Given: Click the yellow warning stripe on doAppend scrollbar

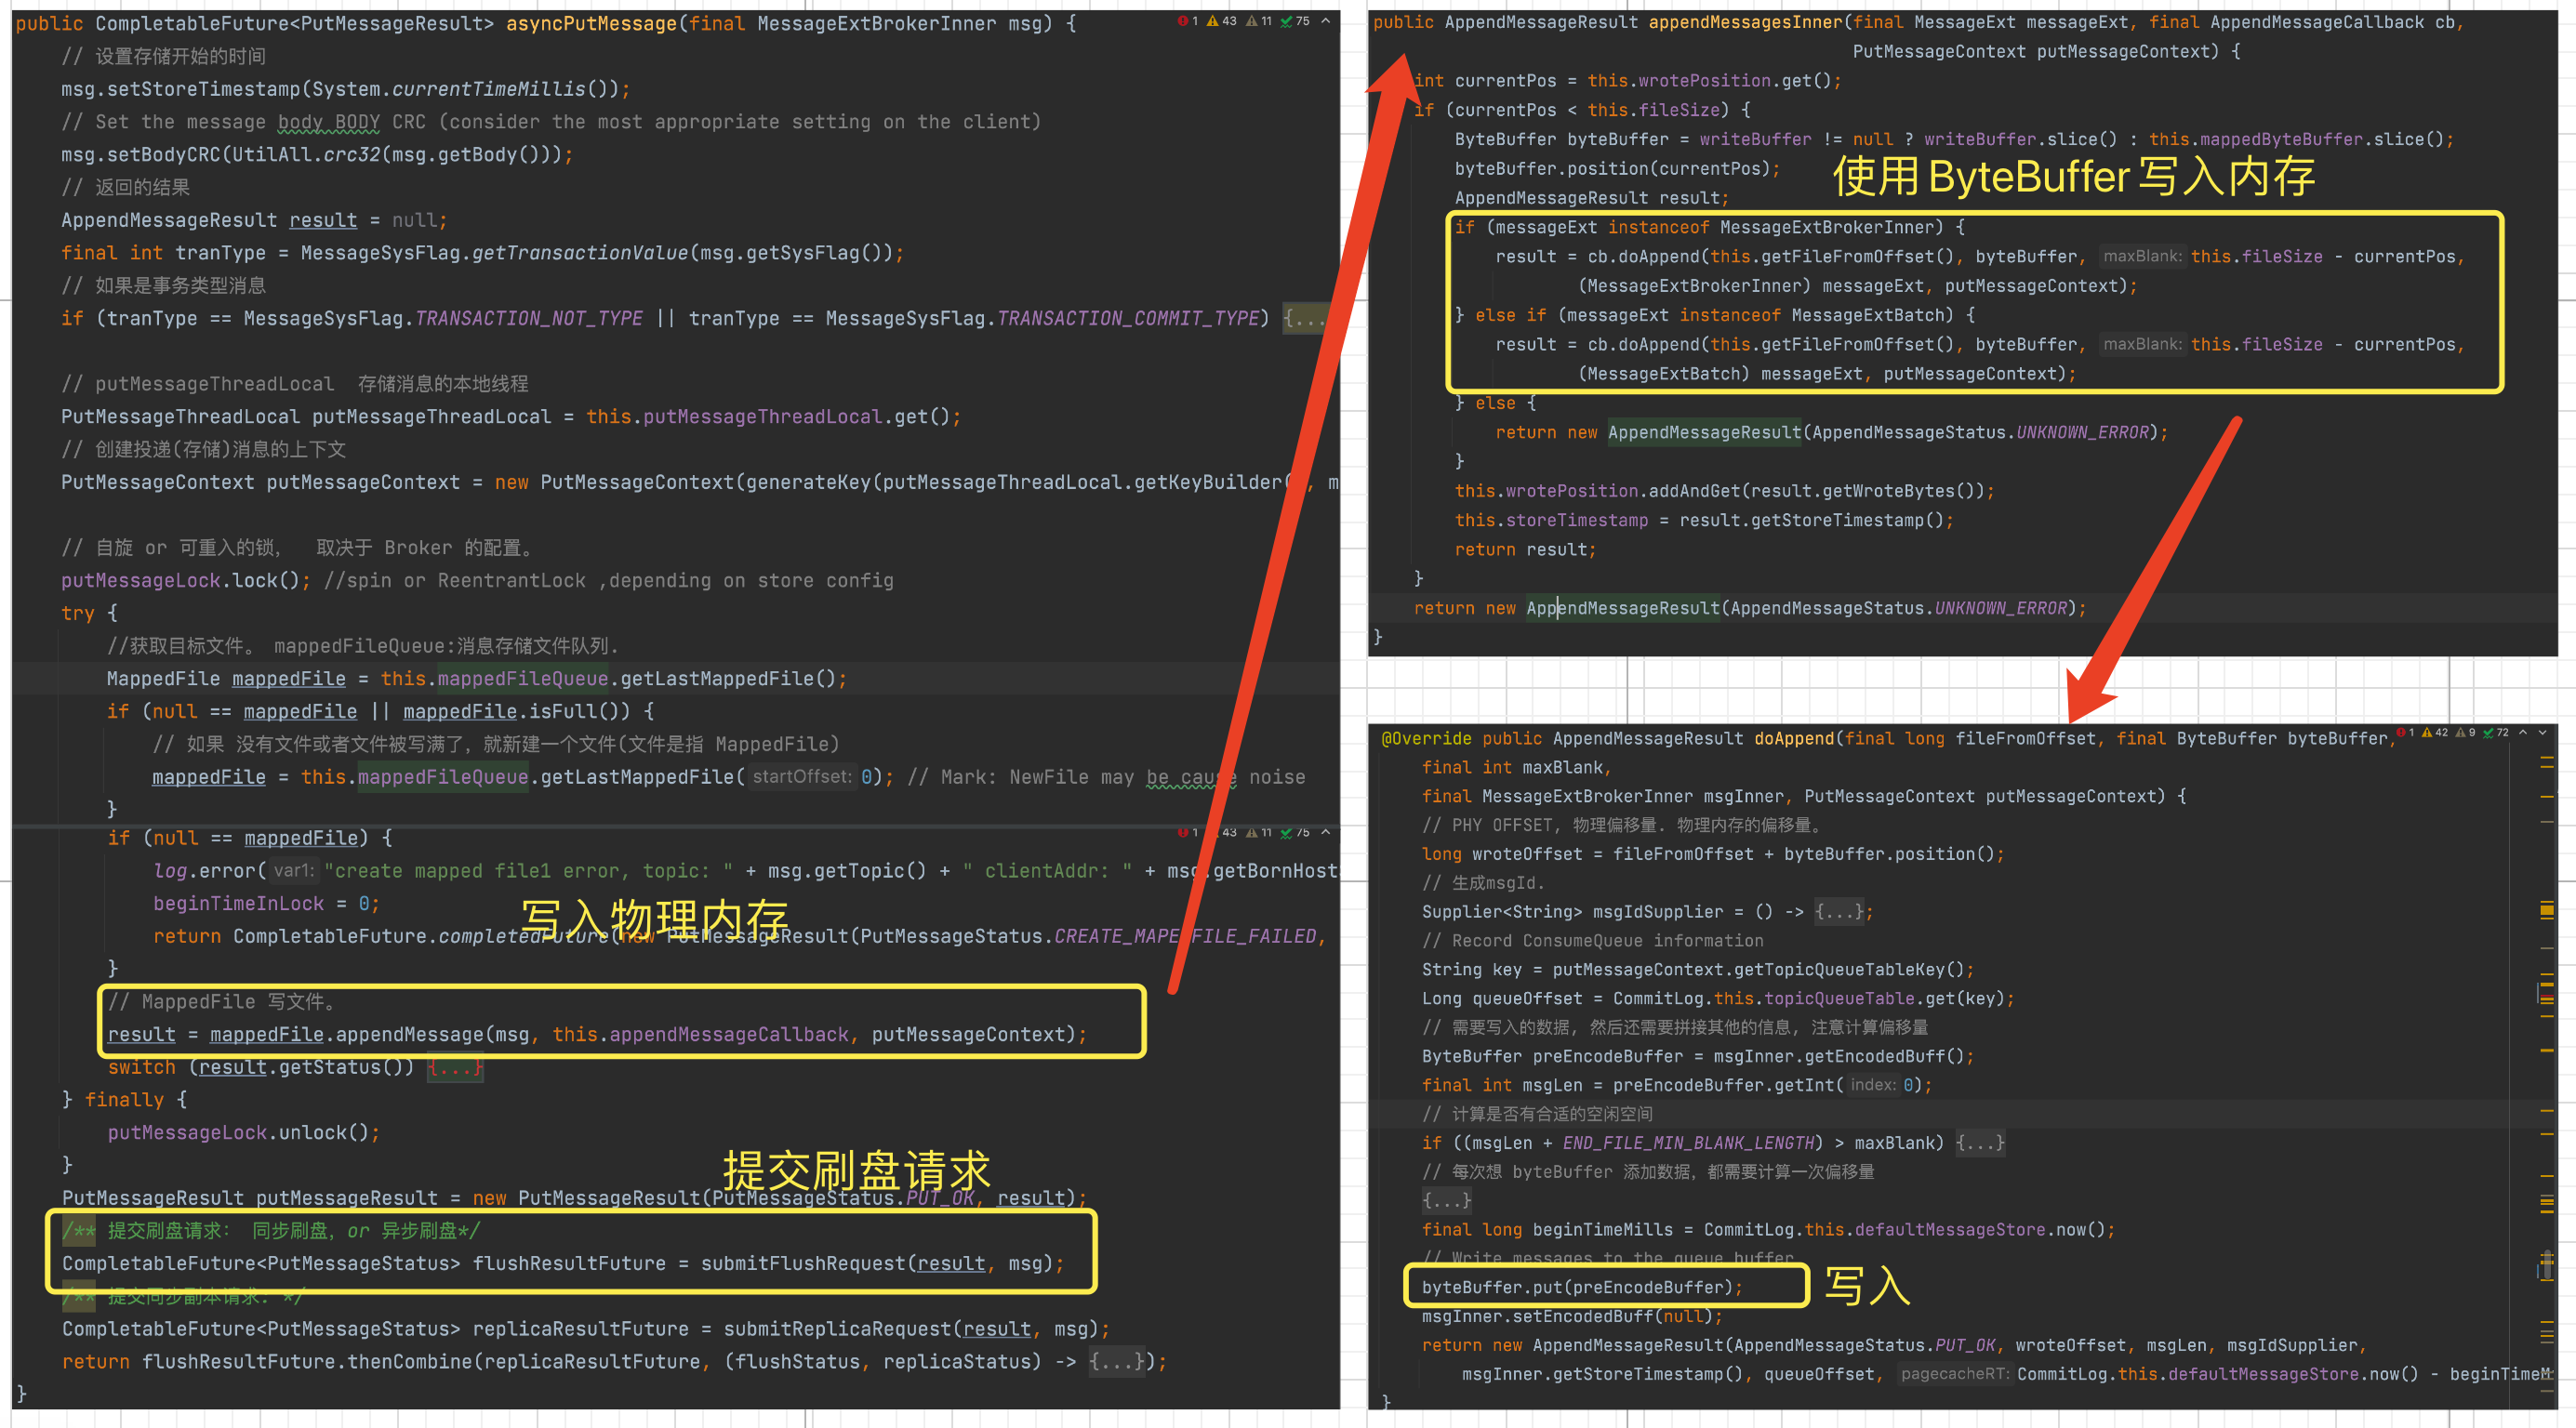Looking at the screenshot, I should tap(2546, 910).
